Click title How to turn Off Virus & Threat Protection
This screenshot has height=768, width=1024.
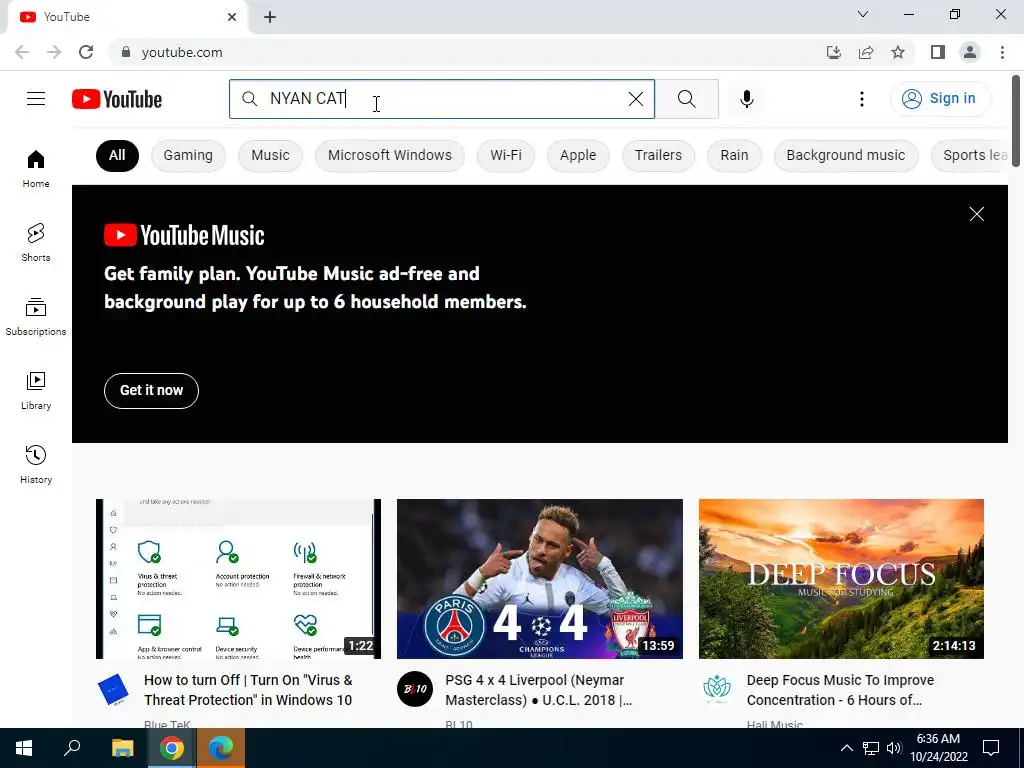click(x=248, y=690)
